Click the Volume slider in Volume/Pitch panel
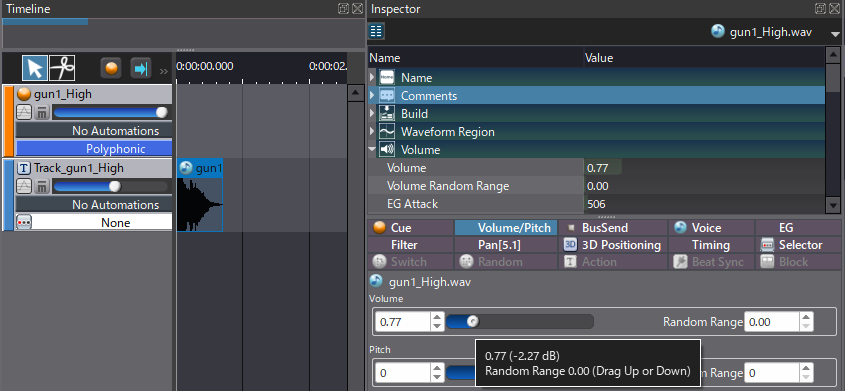 (520, 322)
